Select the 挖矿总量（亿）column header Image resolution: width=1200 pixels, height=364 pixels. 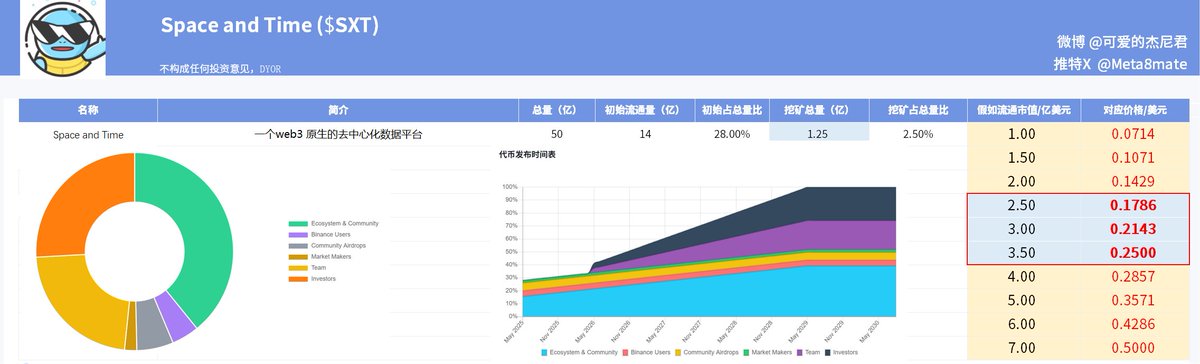(x=816, y=109)
